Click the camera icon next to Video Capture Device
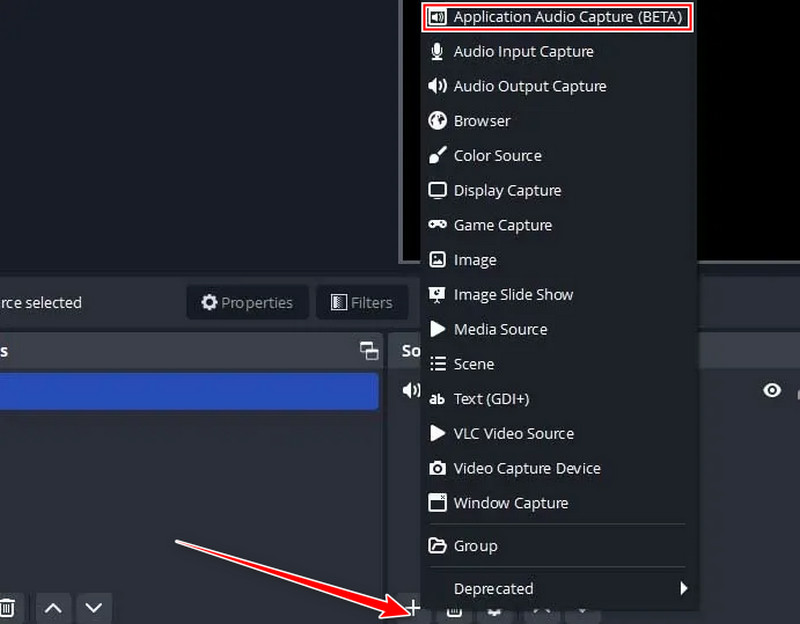Screen dimensions: 800x624 point(437,468)
